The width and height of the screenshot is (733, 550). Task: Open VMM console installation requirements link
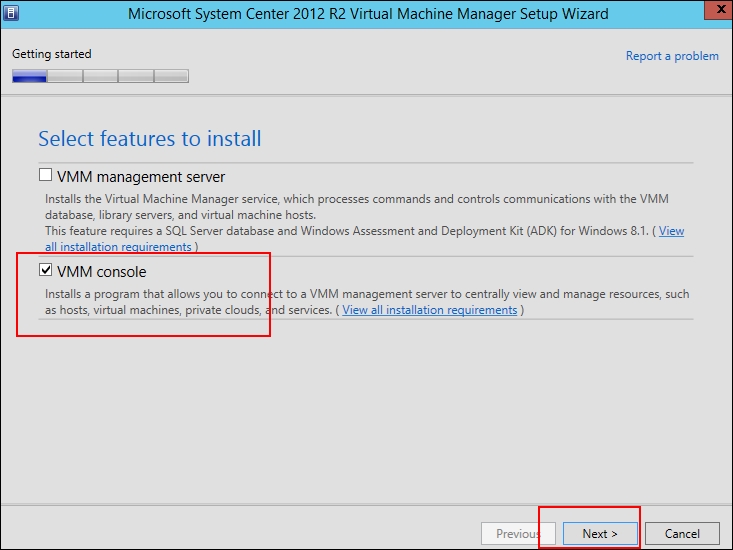pyautogui.click(x=430, y=310)
